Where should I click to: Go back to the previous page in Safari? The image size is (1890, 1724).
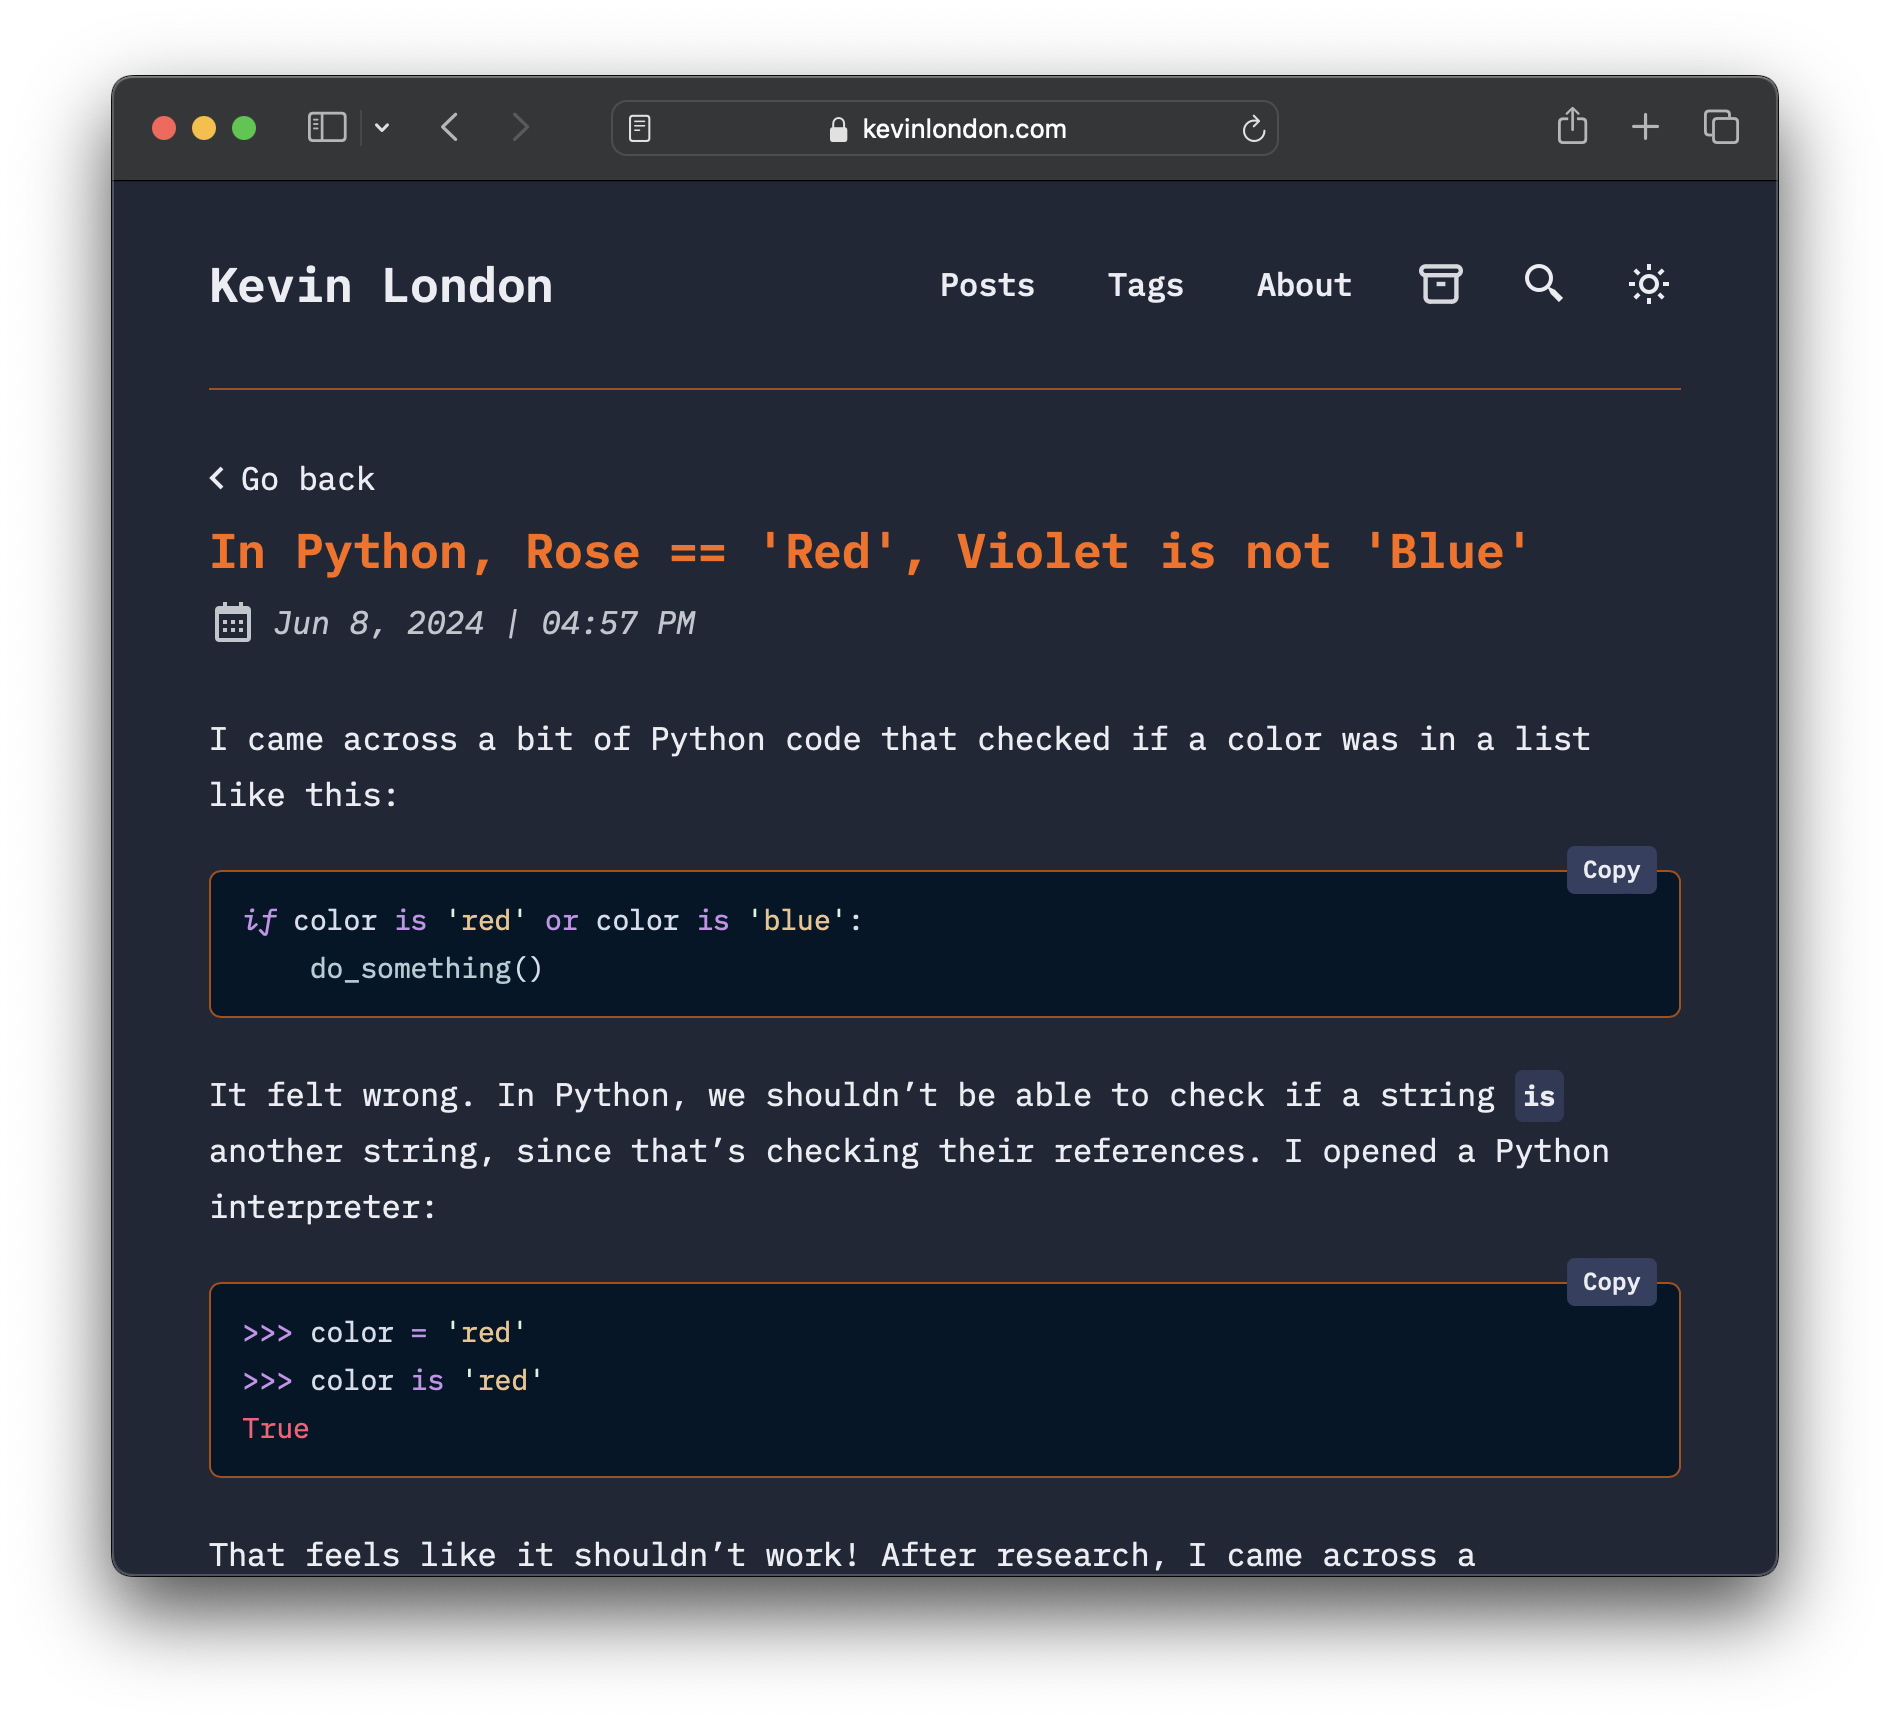click(450, 128)
